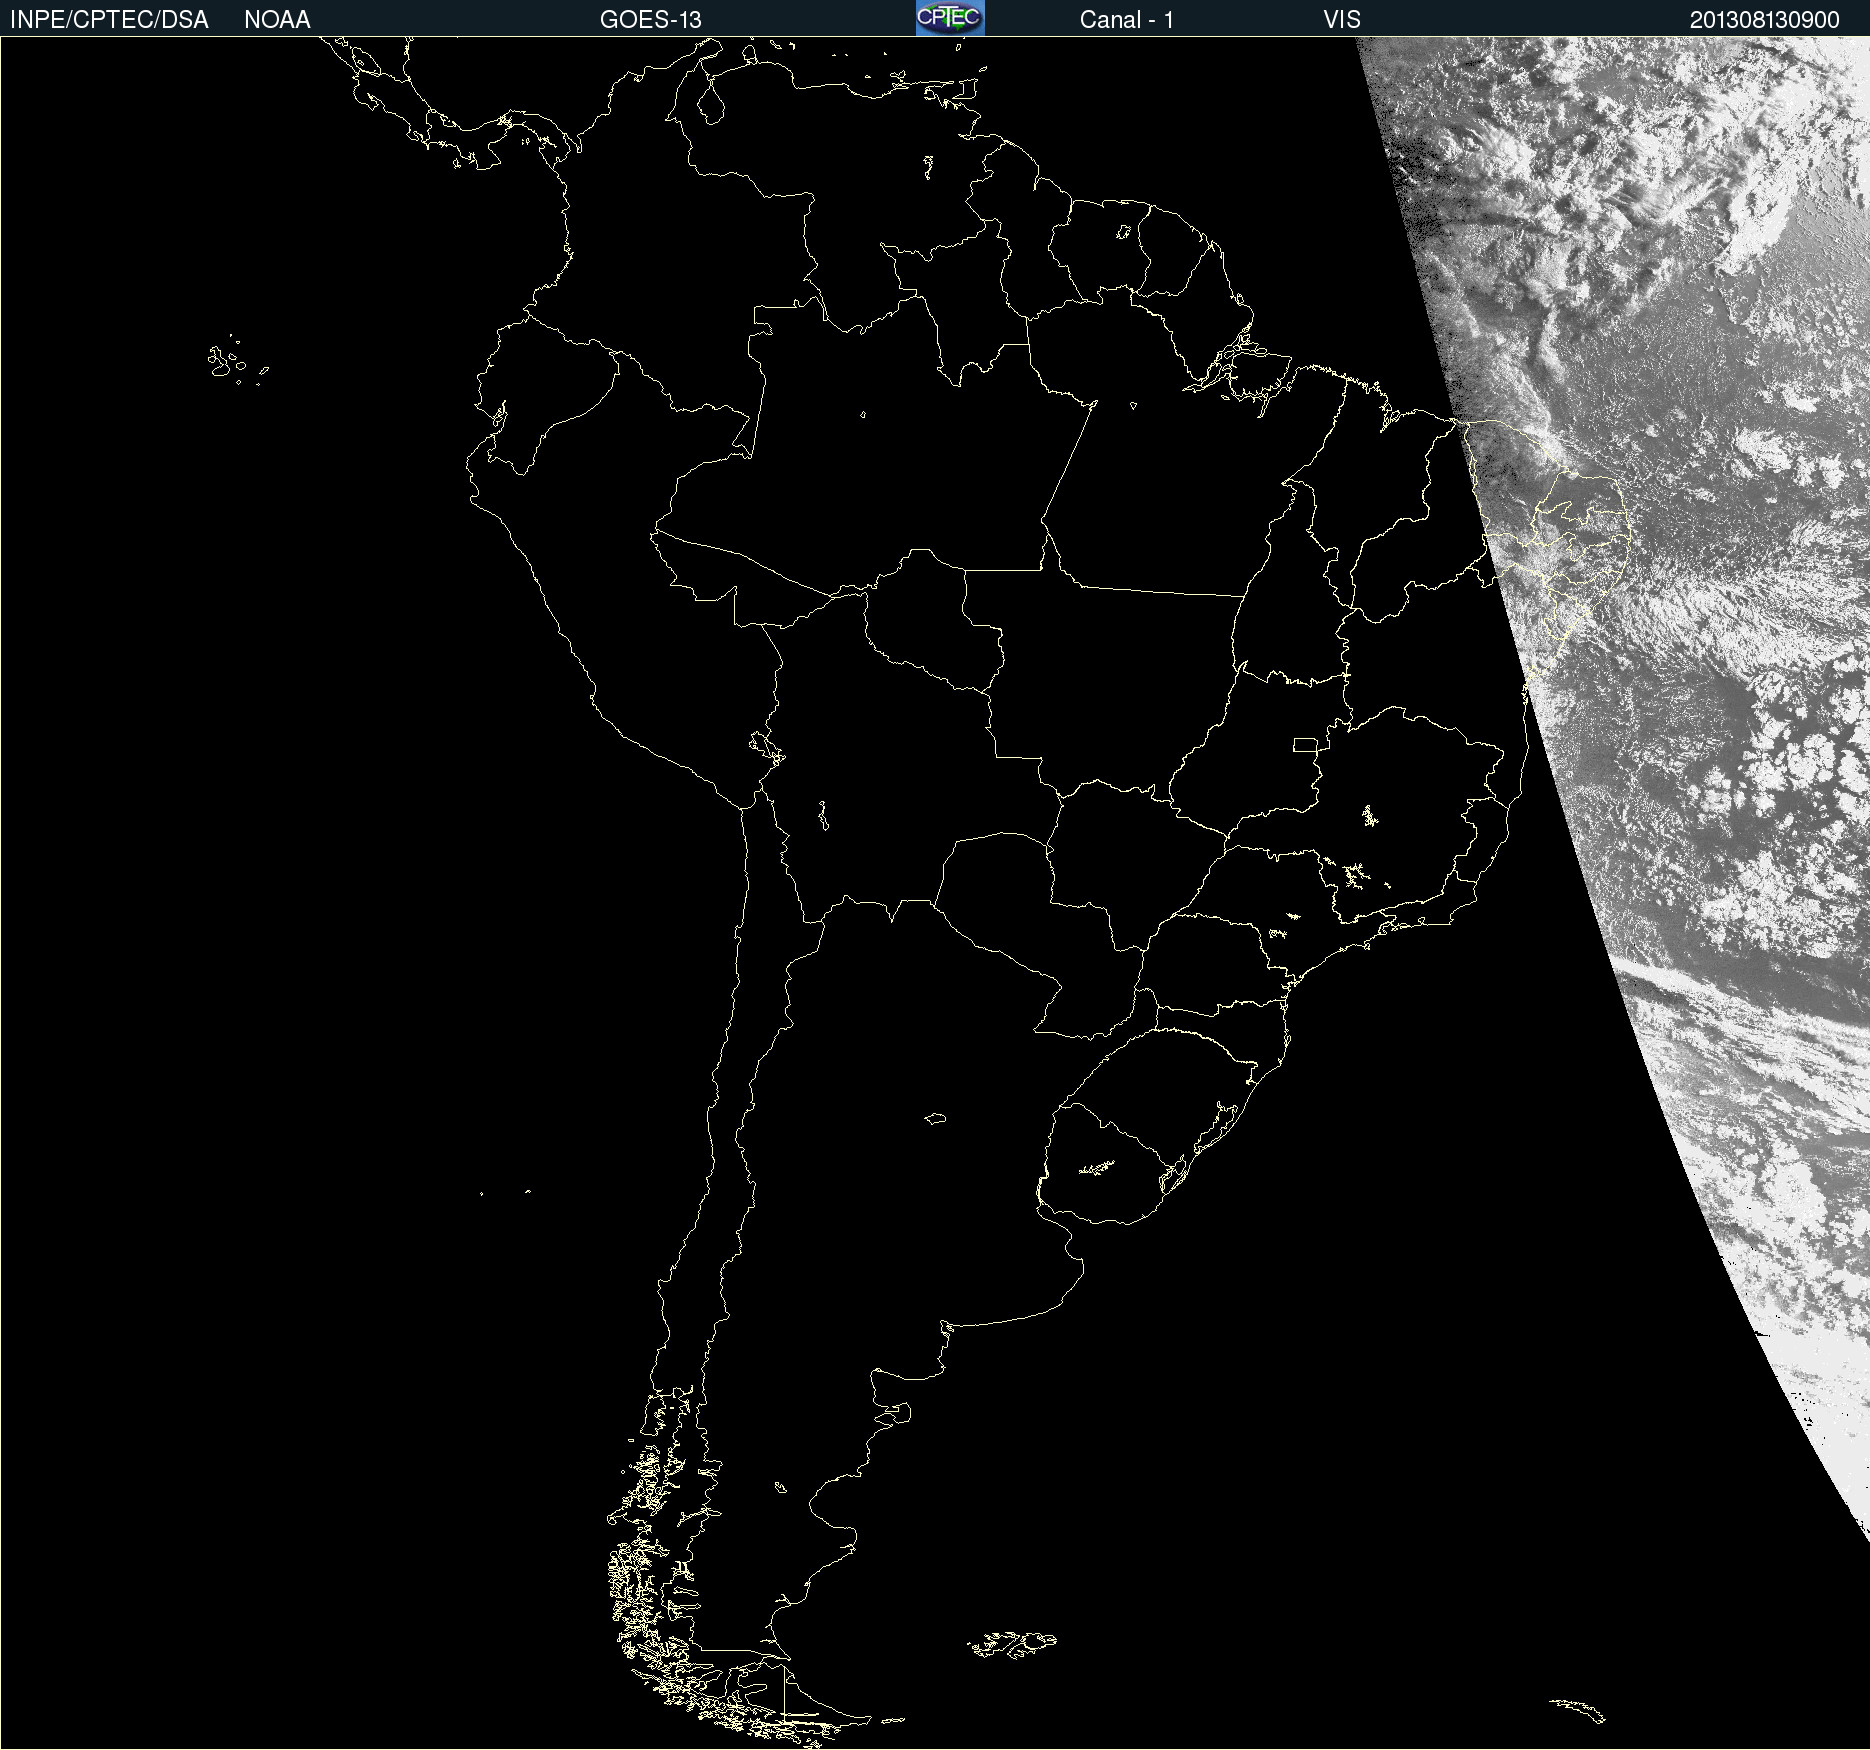Click the Mar Chiquita lake in Argentina
The height and width of the screenshot is (1750, 1870).
pyautogui.click(x=935, y=1118)
